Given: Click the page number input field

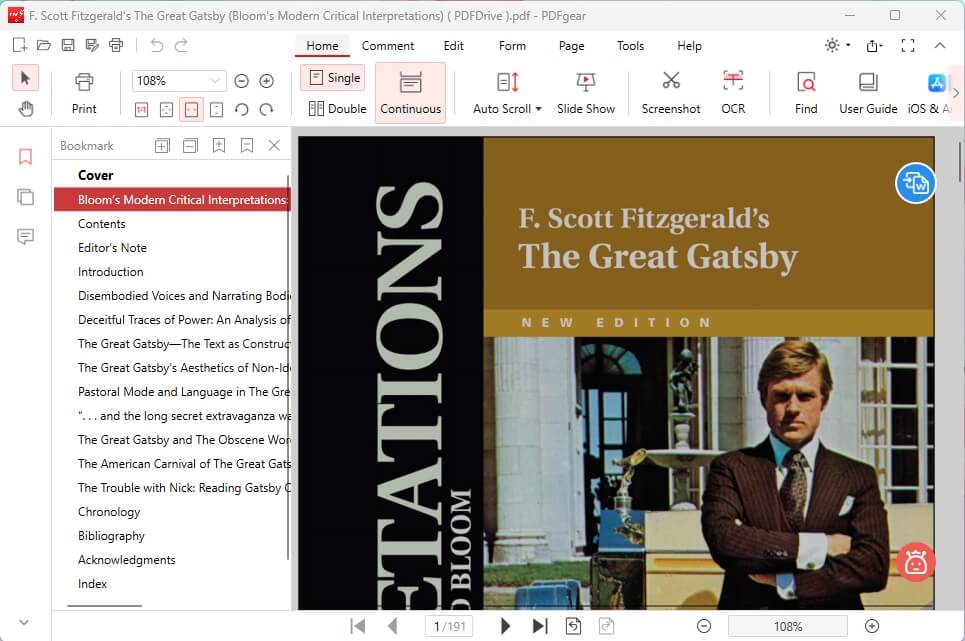Looking at the screenshot, I should [449, 626].
